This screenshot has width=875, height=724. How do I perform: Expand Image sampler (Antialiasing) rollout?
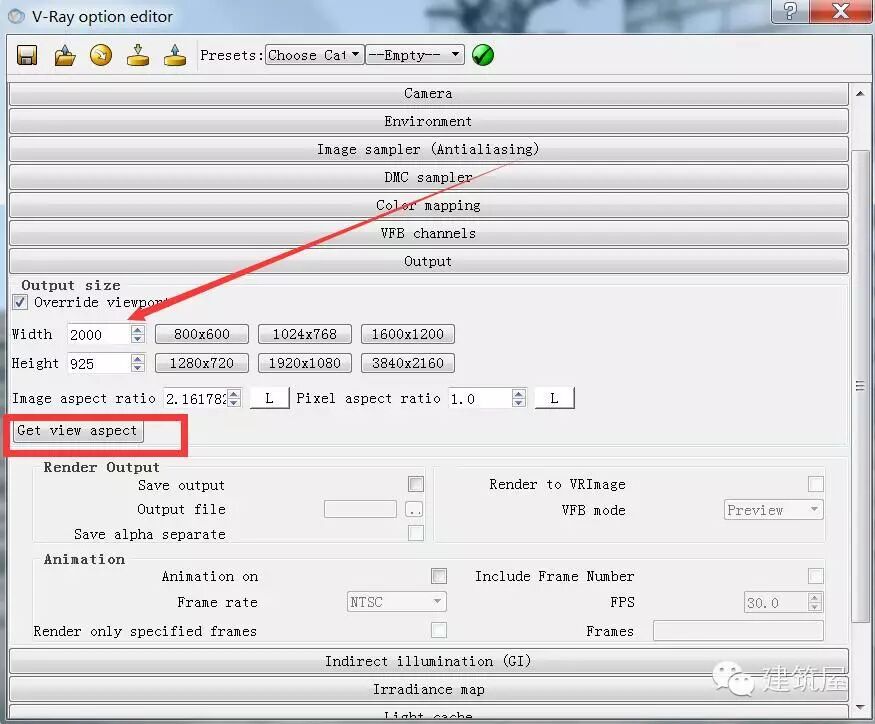(x=429, y=150)
